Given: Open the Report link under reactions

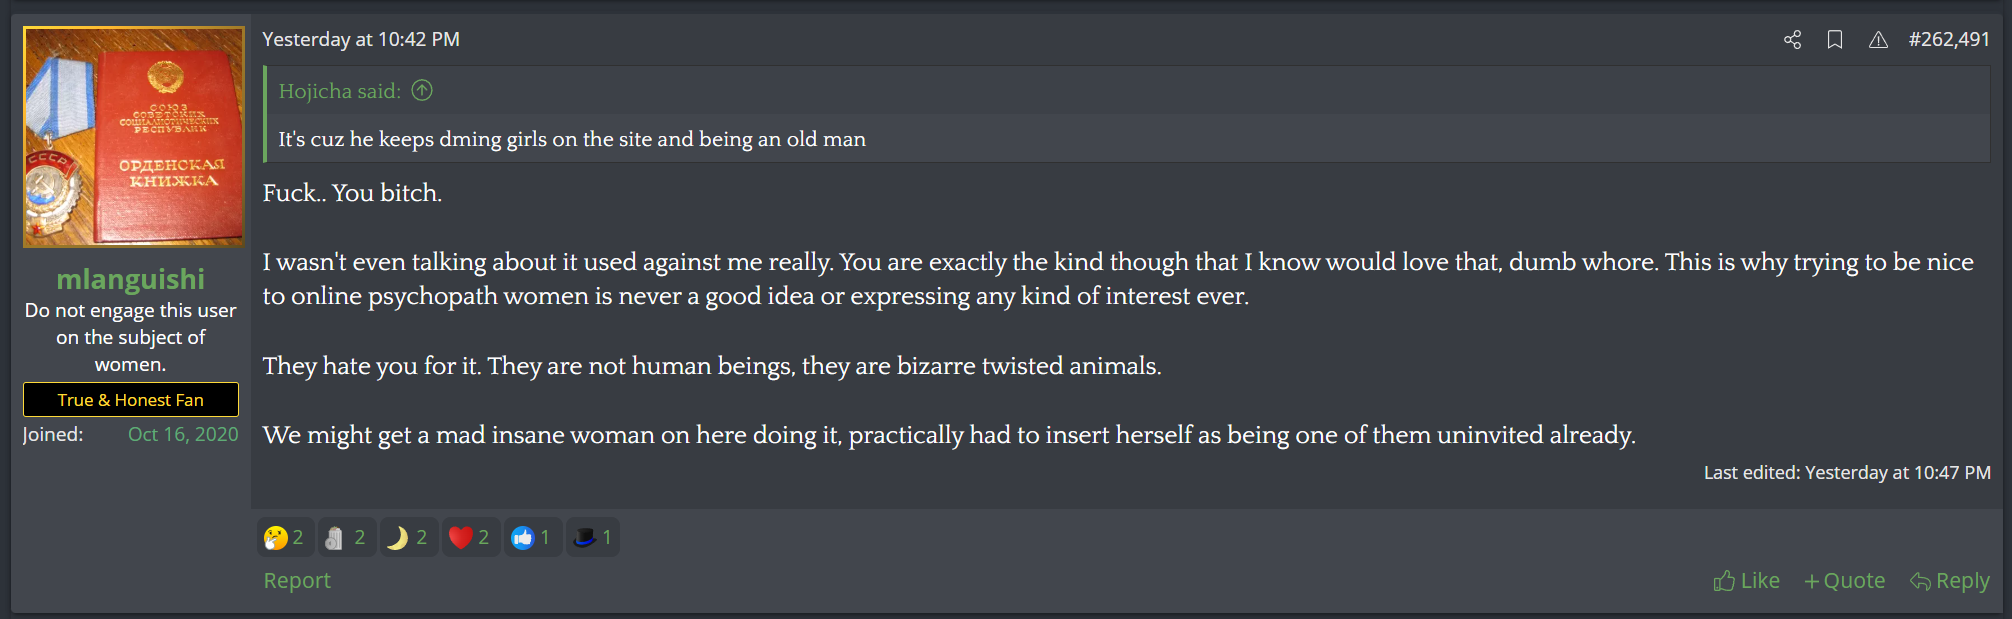Looking at the screenshot, I should coord(297,581).
